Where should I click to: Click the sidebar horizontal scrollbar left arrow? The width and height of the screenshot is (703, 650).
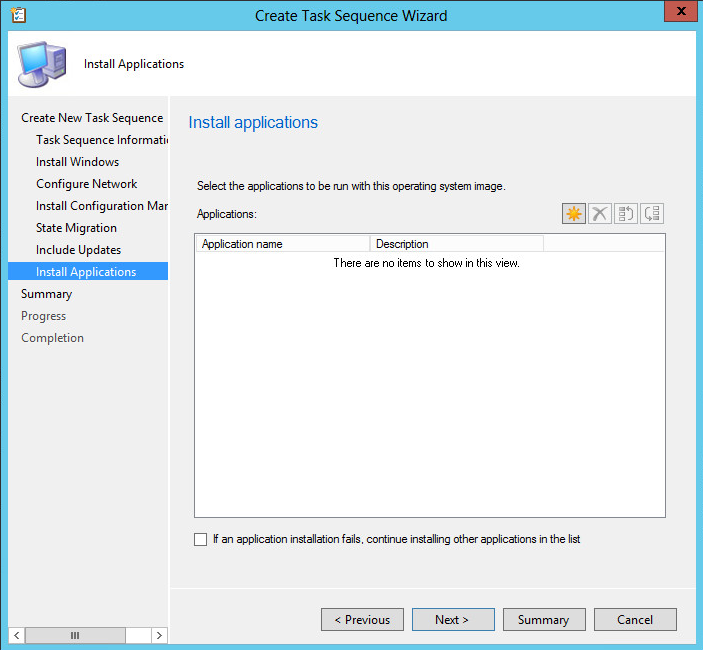pyautogui.click(x=16, y=635)
